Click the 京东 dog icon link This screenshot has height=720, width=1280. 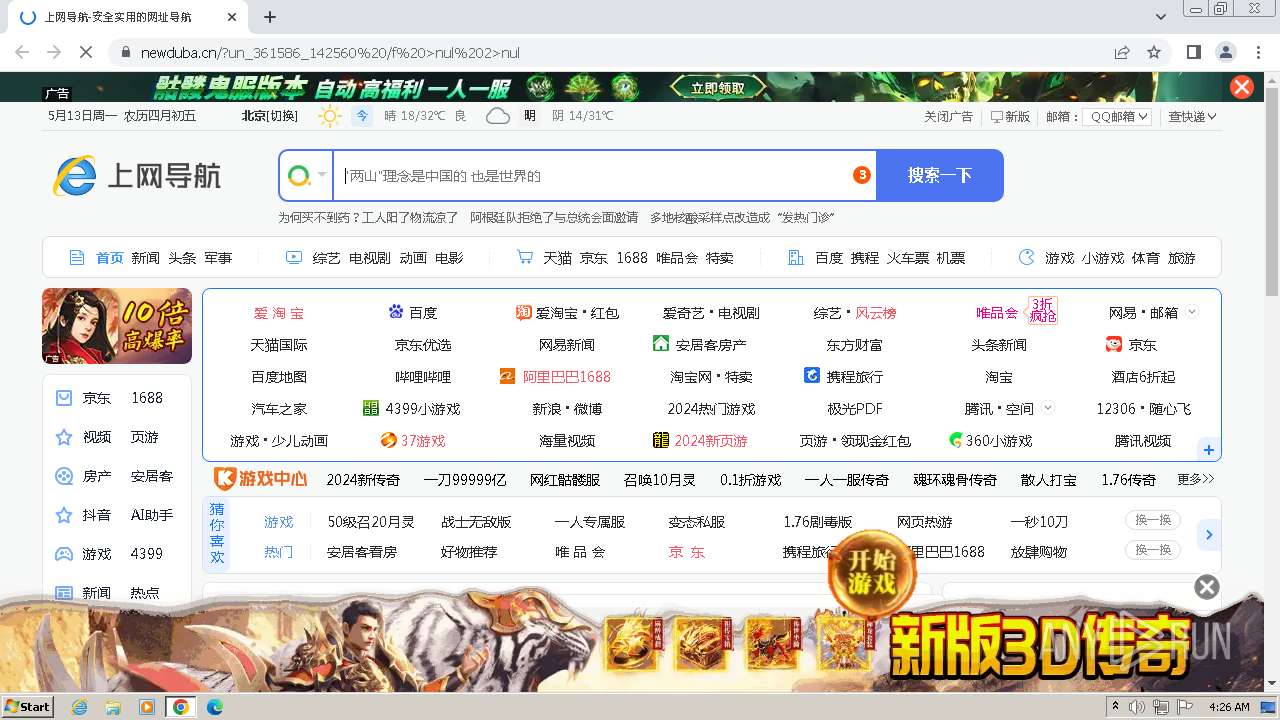coord(1114,344)
